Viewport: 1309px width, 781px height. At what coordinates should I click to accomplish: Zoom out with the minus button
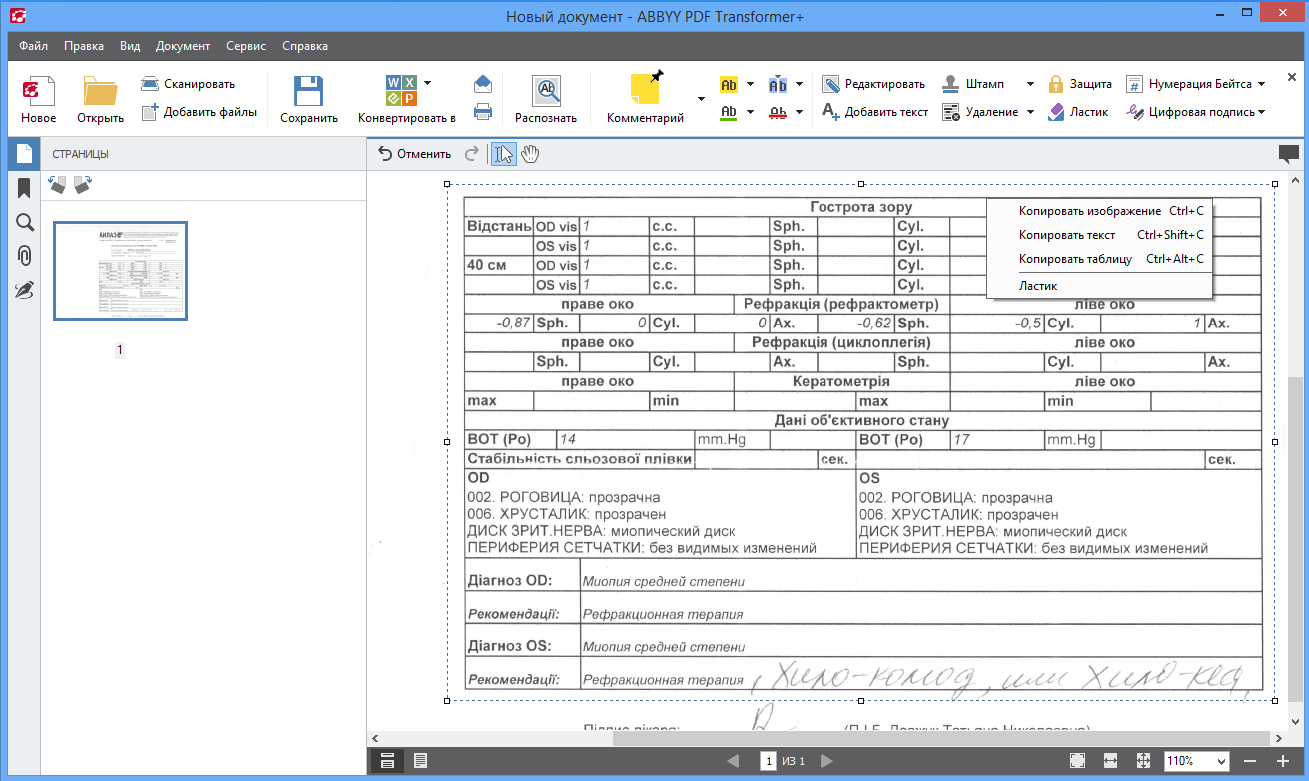tap(1251, 761)
